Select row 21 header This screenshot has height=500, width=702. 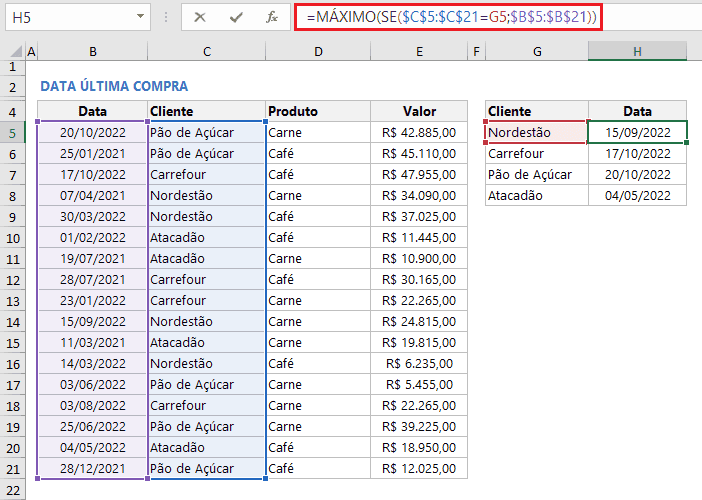[x=12, y=469]
